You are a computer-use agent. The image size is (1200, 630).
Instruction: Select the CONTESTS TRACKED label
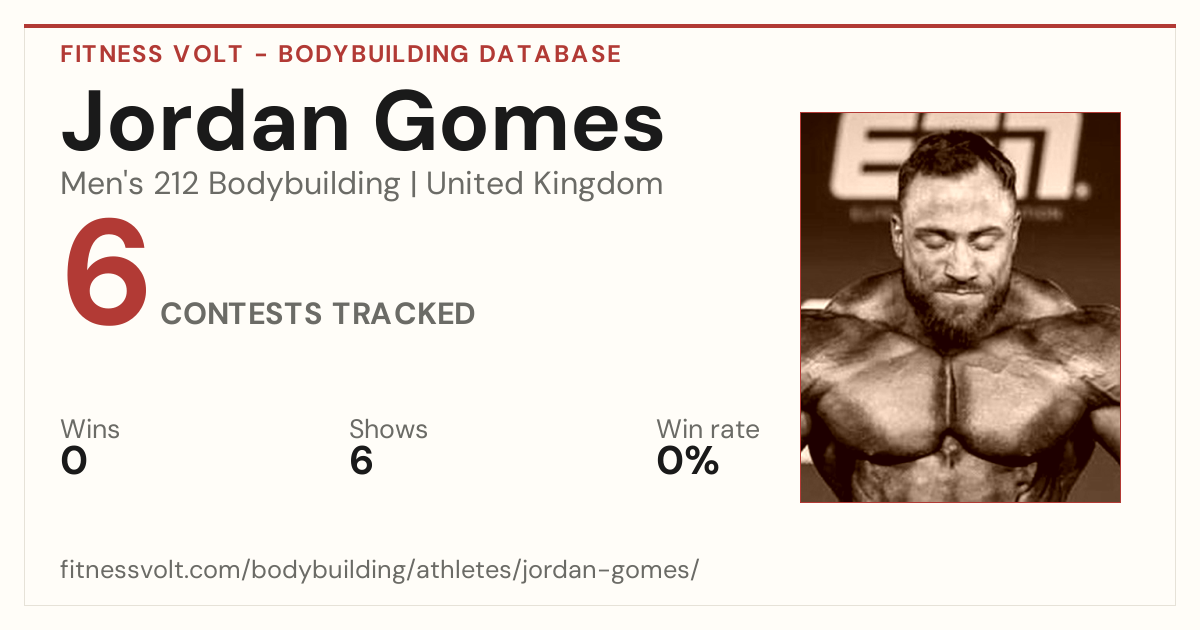(x=318, y=314)
